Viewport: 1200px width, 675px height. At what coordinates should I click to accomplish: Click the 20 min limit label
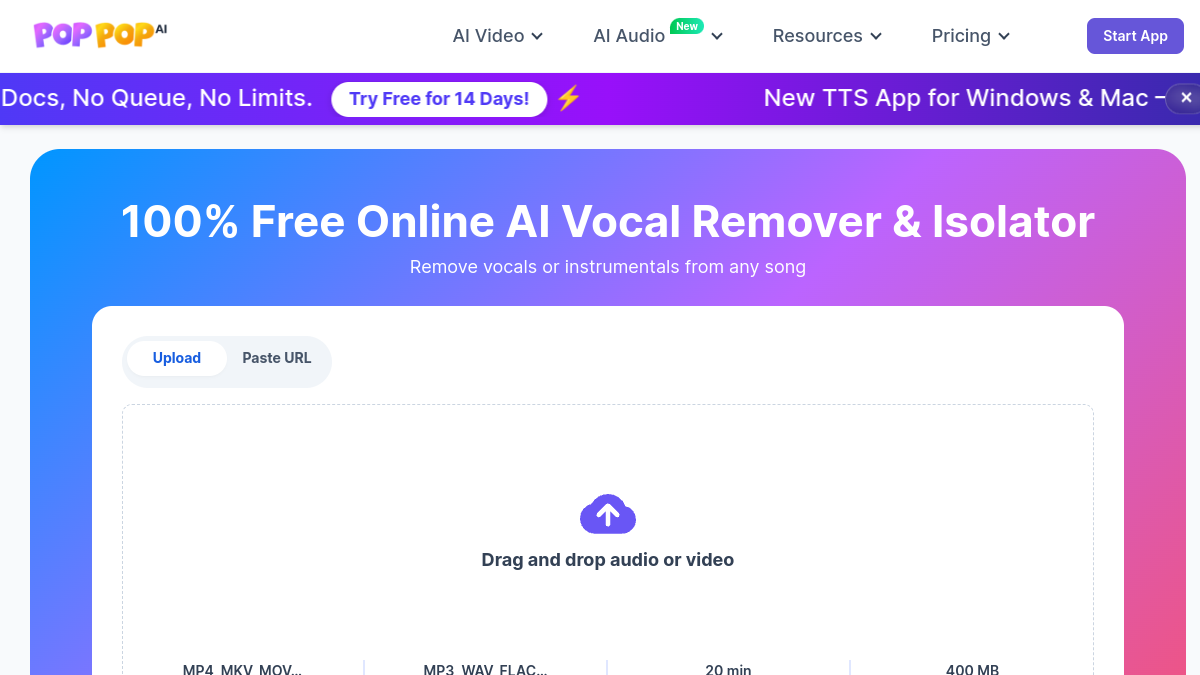click(x=728, y=669)
